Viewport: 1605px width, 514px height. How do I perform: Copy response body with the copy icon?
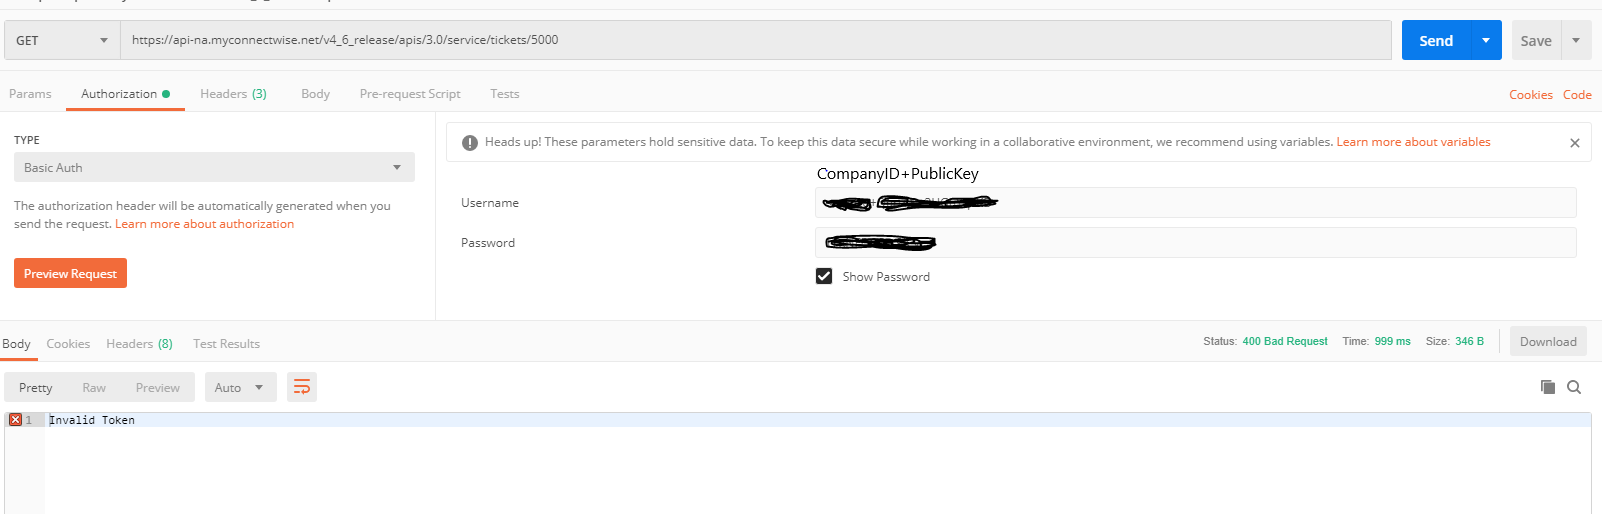click(x=1548, y=387)
